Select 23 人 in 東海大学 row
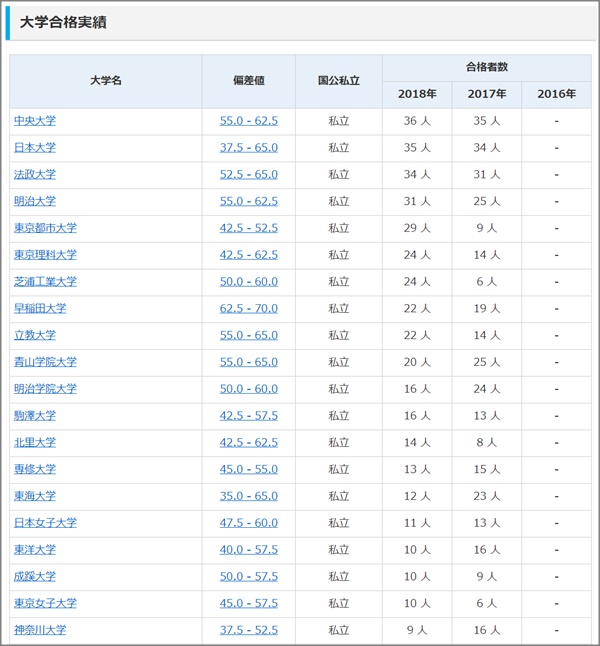The width and height of the screenshot is (600, 646). tap(487, 496)
